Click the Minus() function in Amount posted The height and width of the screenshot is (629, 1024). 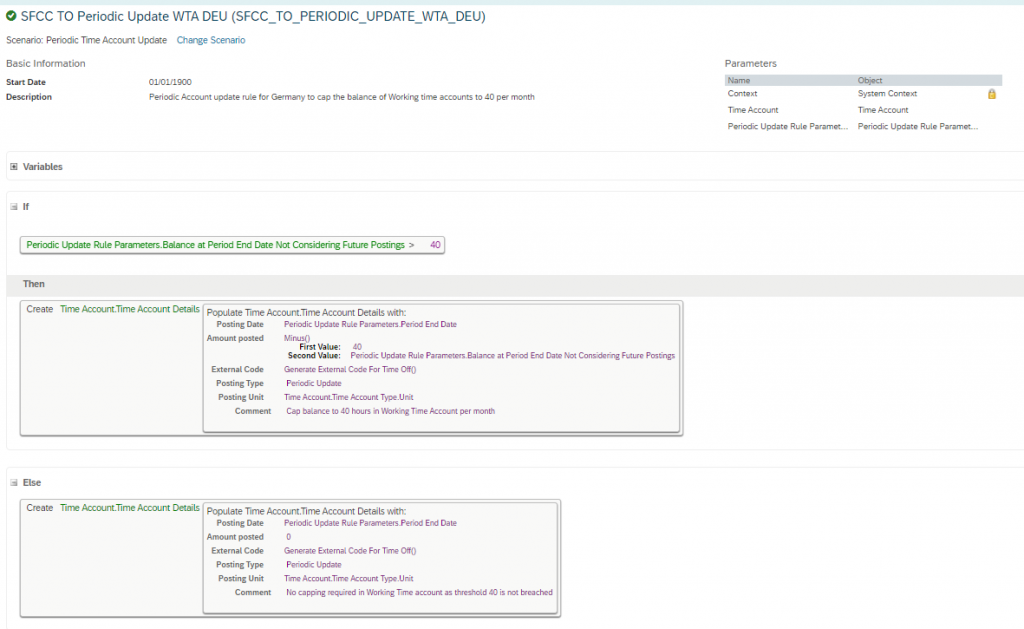pyautogui.click(x=297, y=338)
